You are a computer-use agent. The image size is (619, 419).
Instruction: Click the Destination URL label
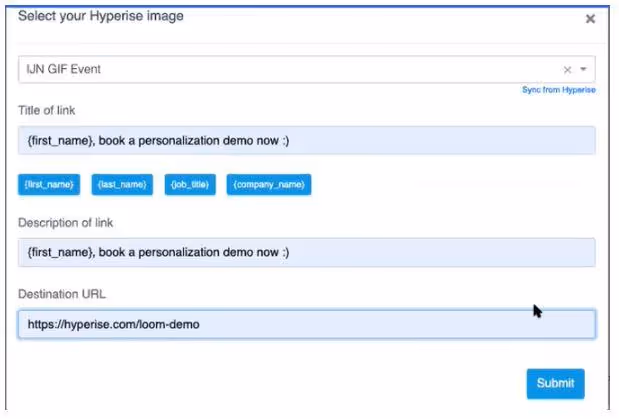(x=62, y=294)
